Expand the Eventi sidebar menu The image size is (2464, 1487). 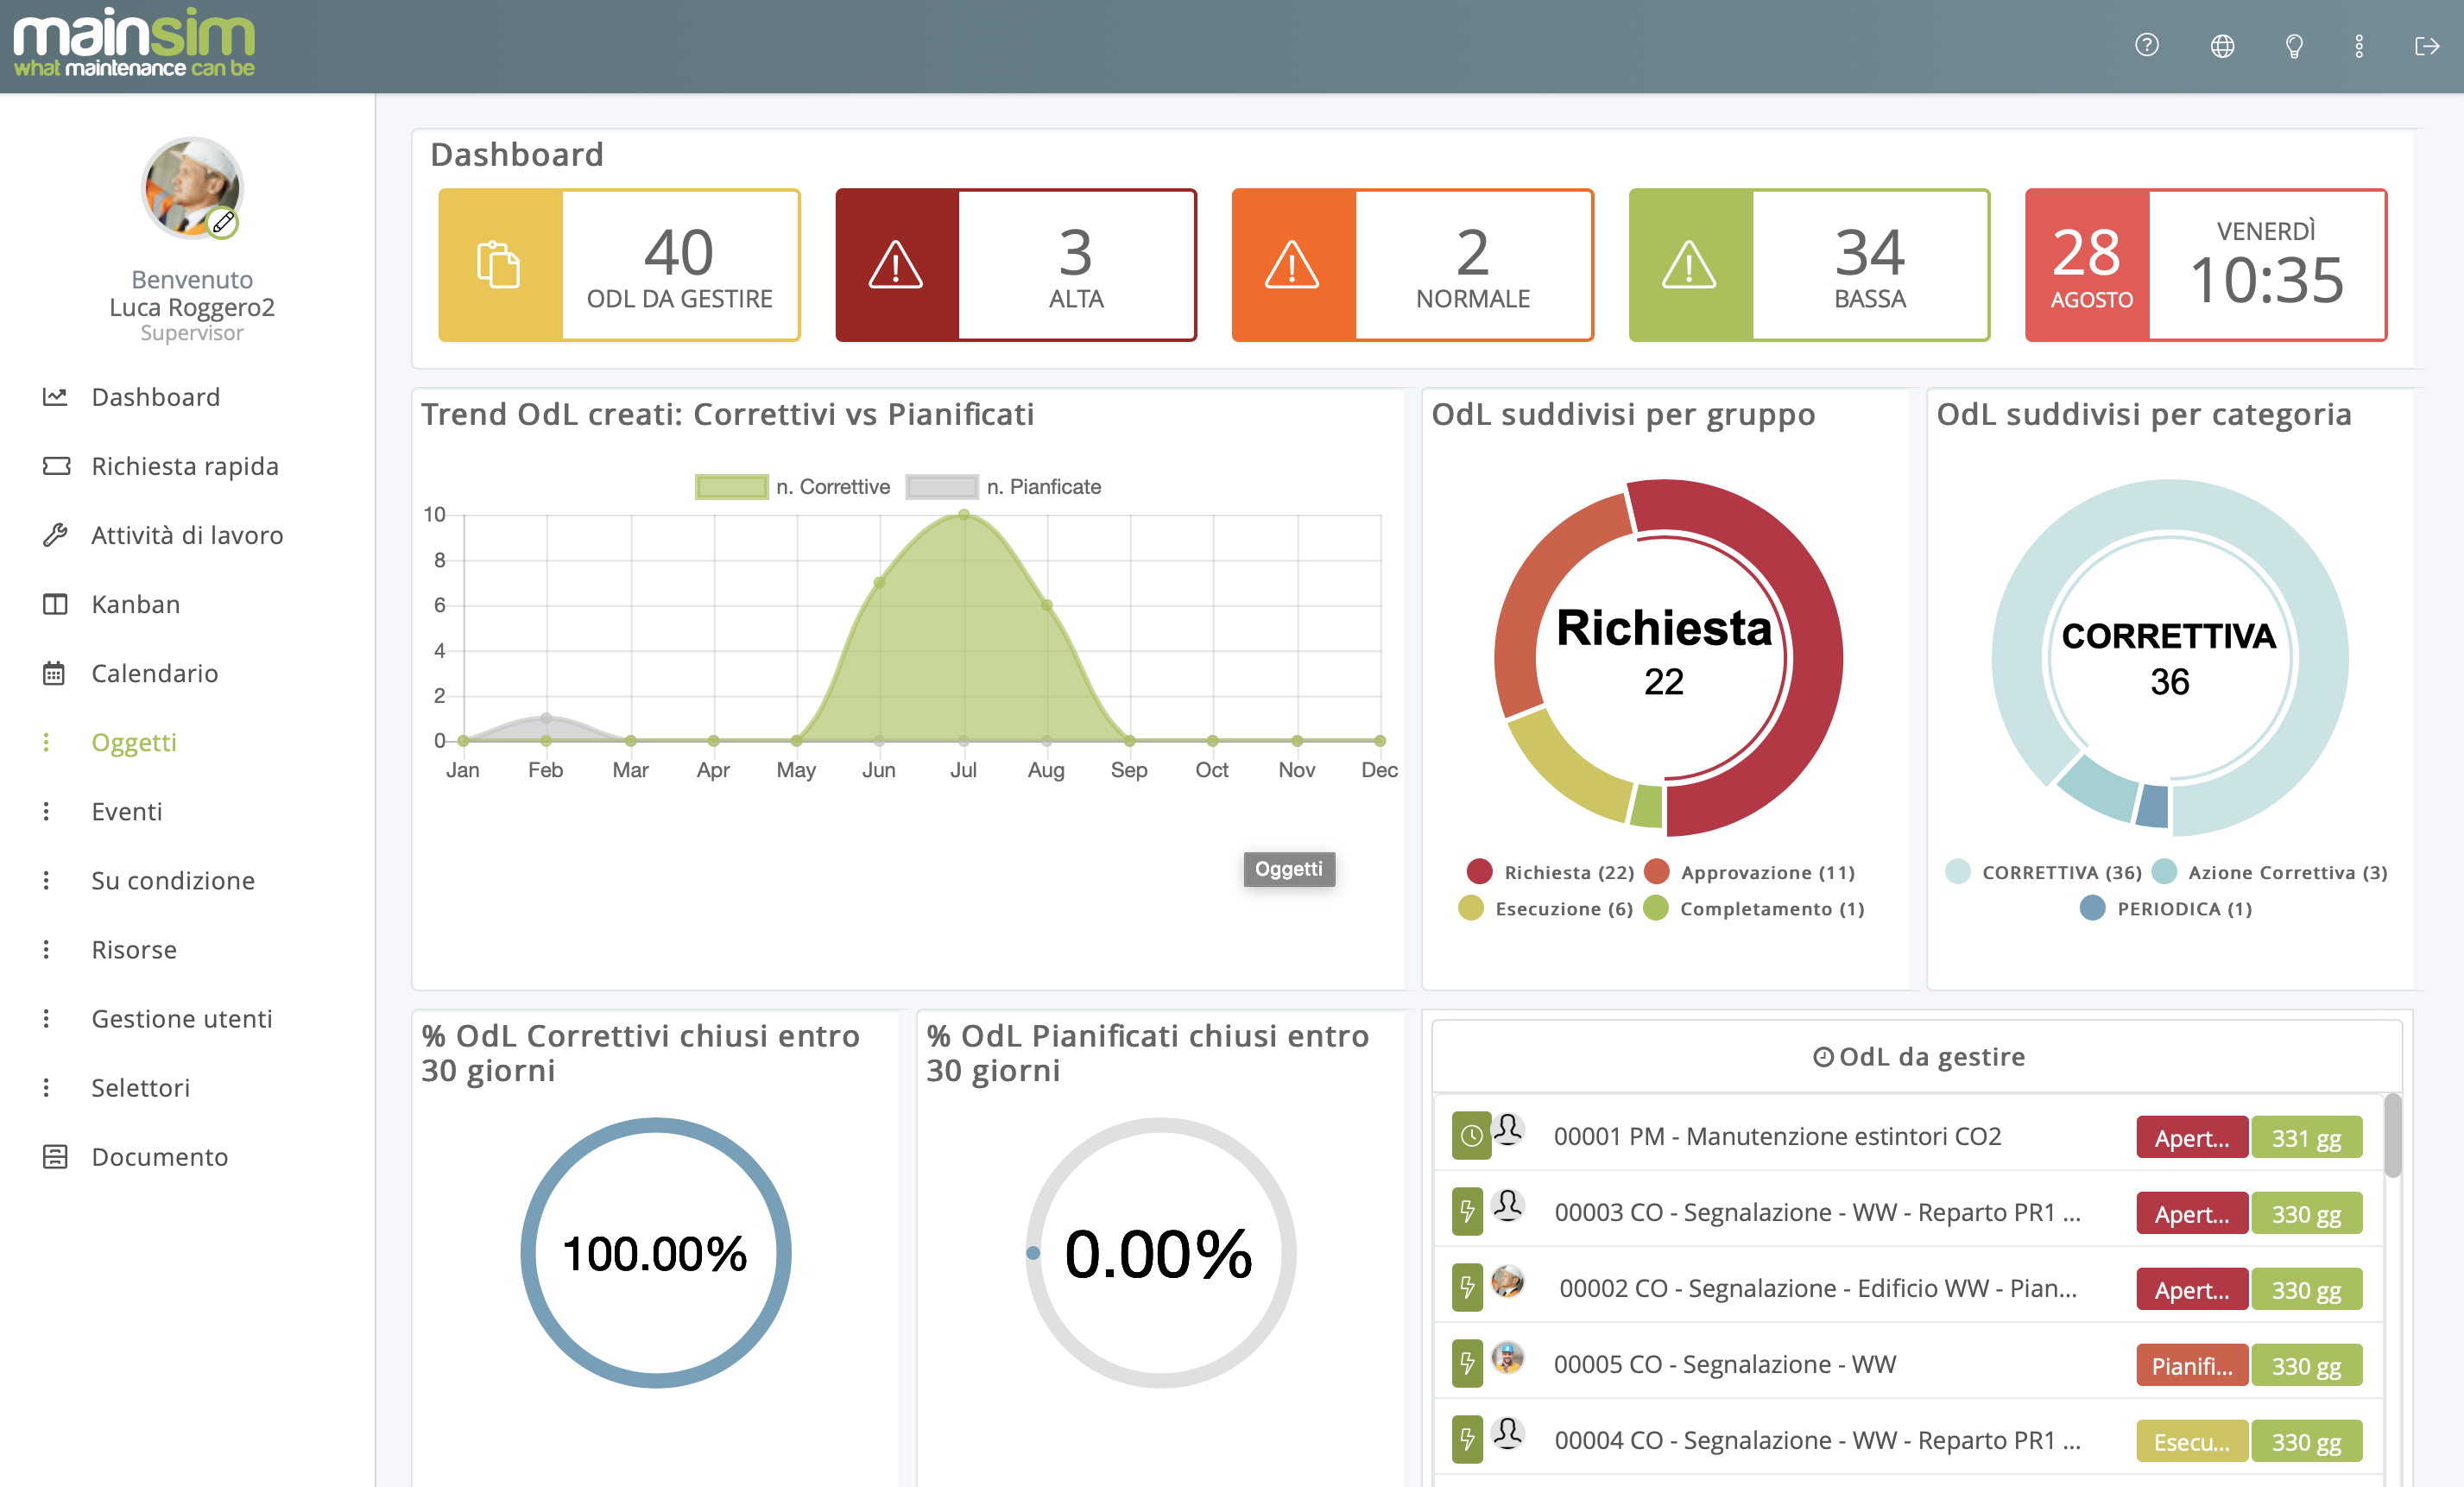(x=126, y=811)
